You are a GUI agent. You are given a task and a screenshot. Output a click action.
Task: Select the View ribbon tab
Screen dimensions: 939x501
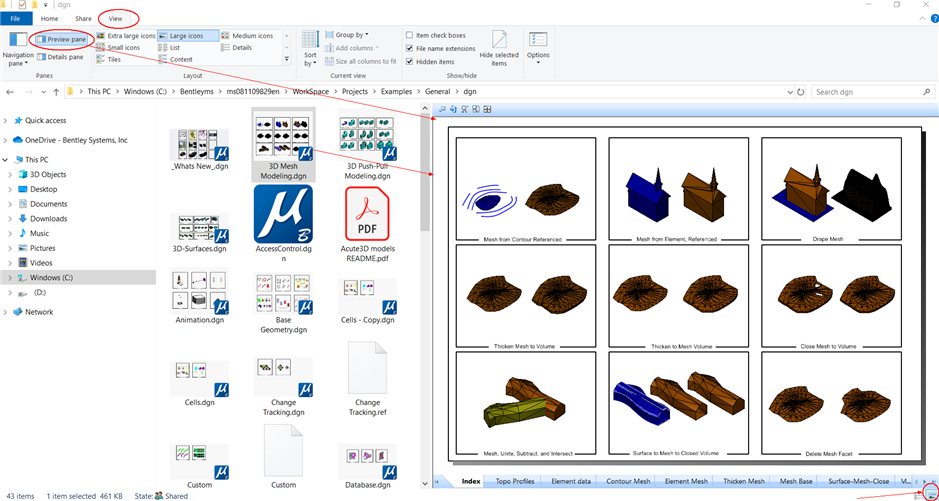(116, 19)
